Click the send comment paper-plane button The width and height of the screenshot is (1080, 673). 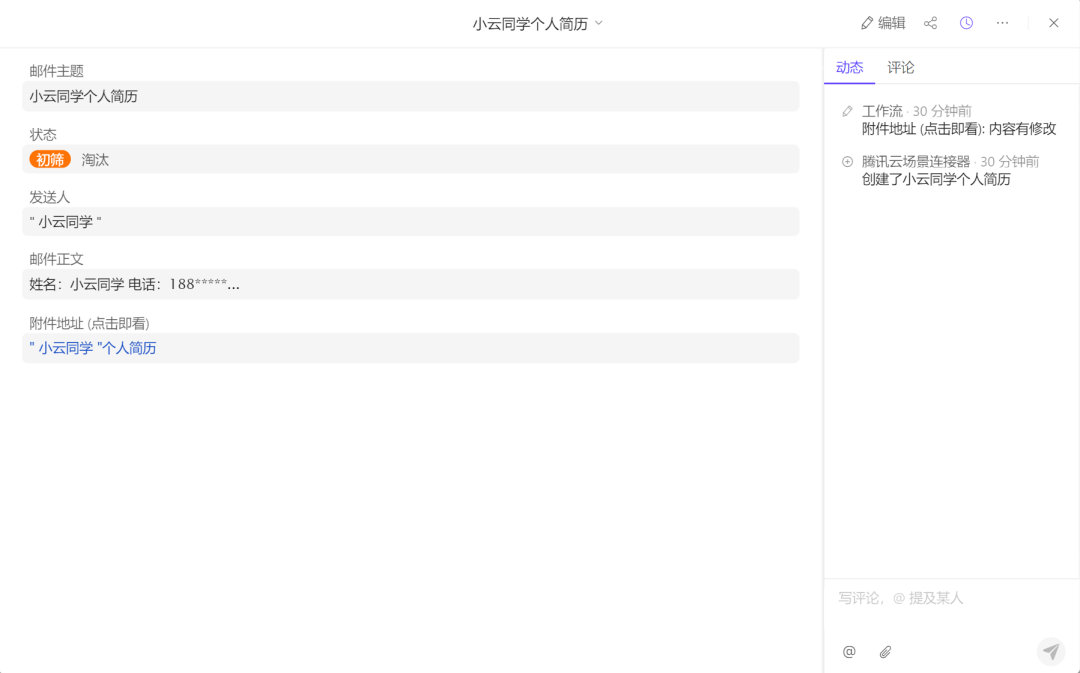(1051, 651)
